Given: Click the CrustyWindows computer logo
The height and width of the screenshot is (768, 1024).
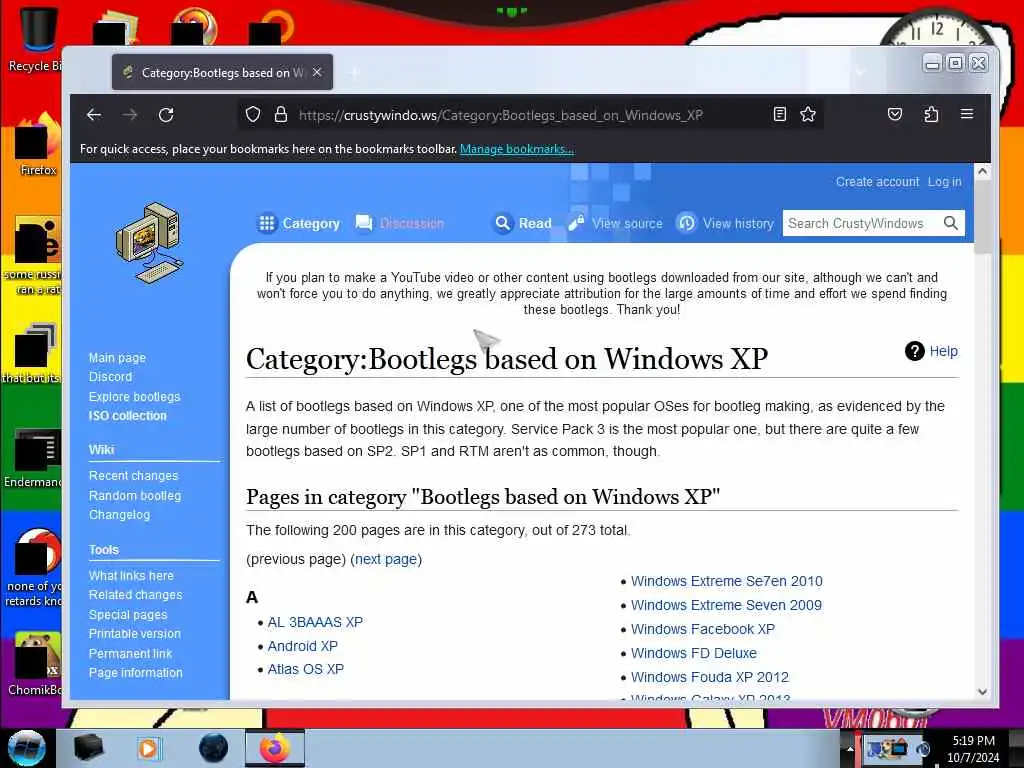Looking at the screenshot, I should tap(150, 243).
